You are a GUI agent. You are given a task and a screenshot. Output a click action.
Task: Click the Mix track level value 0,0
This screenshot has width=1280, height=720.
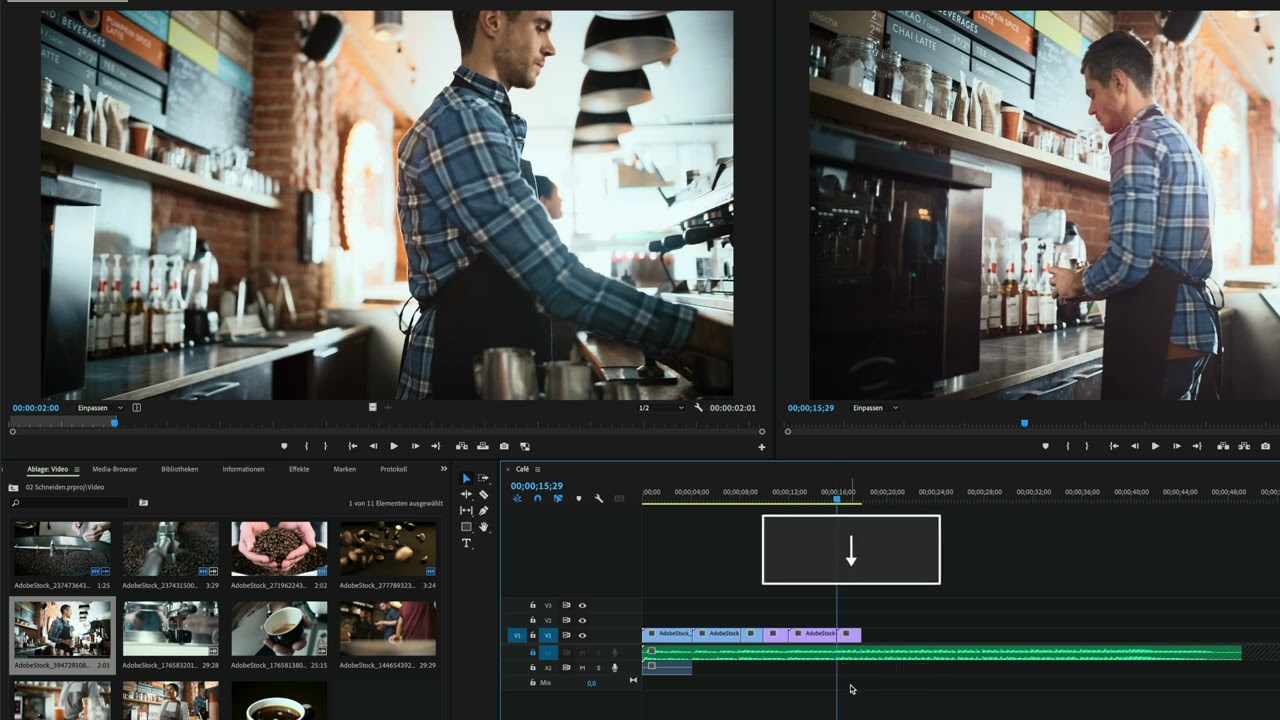[x=591, y=683]
